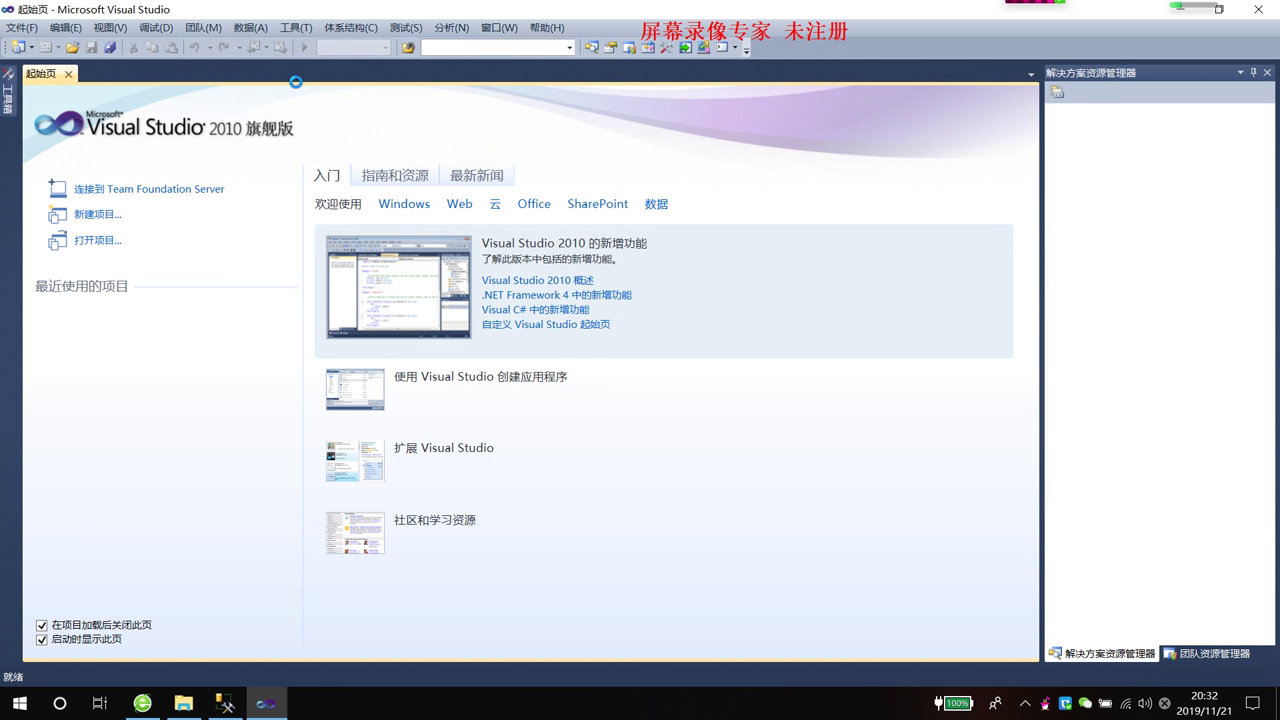Click the 社区和学习资源 item
Viewport: 1280px width, 720px height.
click(x=435, y=520)
